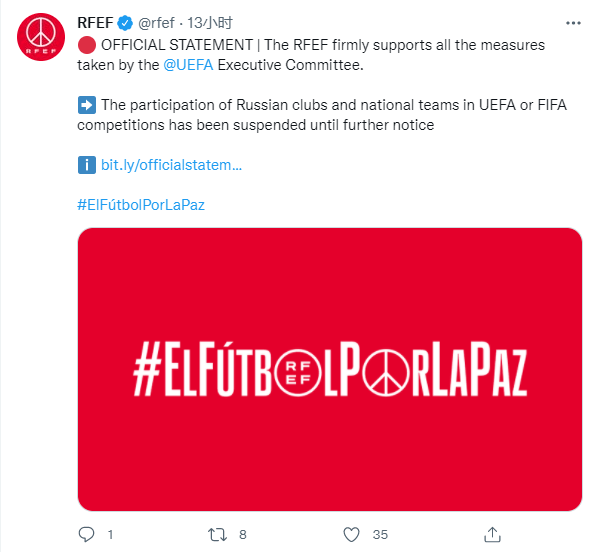
Task: Like the tweet with heart icon
Action: (351, 534)
